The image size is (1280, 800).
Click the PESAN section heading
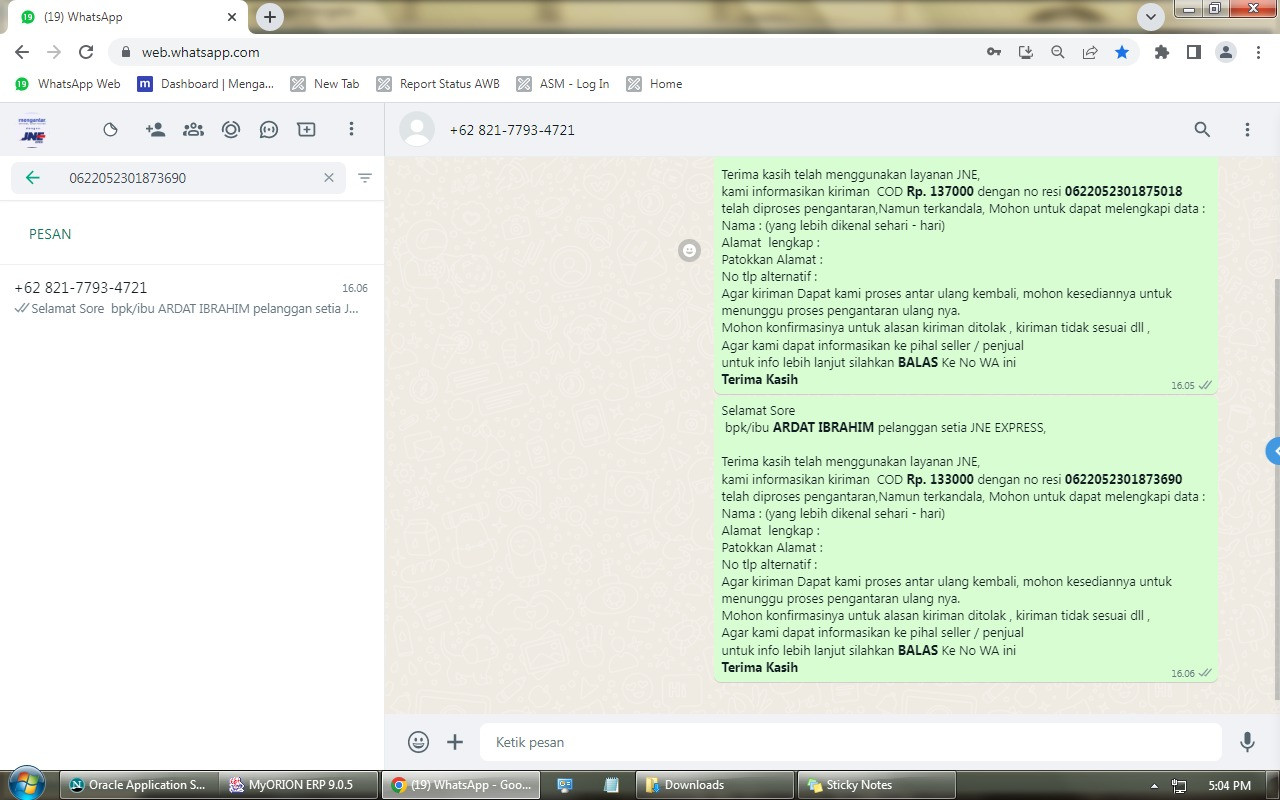tap(50, 234)
